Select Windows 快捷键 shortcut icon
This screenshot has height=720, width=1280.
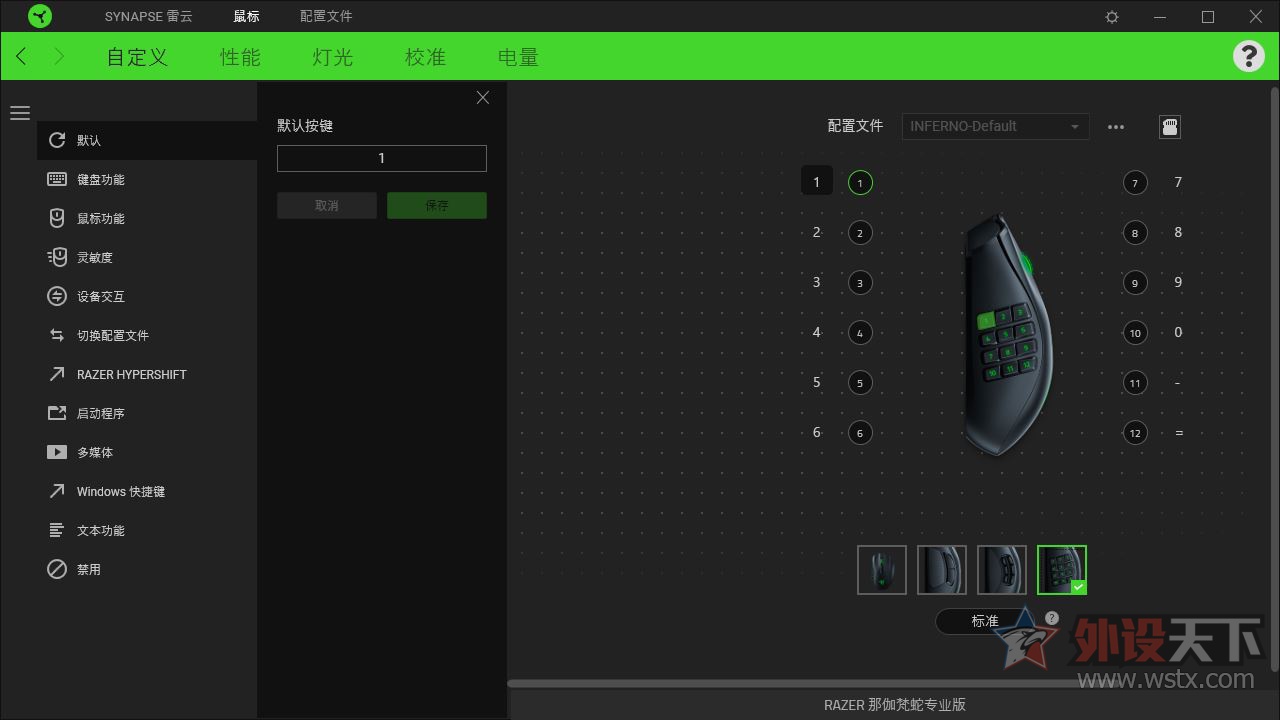pyautogui.click(x=57, y=492)
